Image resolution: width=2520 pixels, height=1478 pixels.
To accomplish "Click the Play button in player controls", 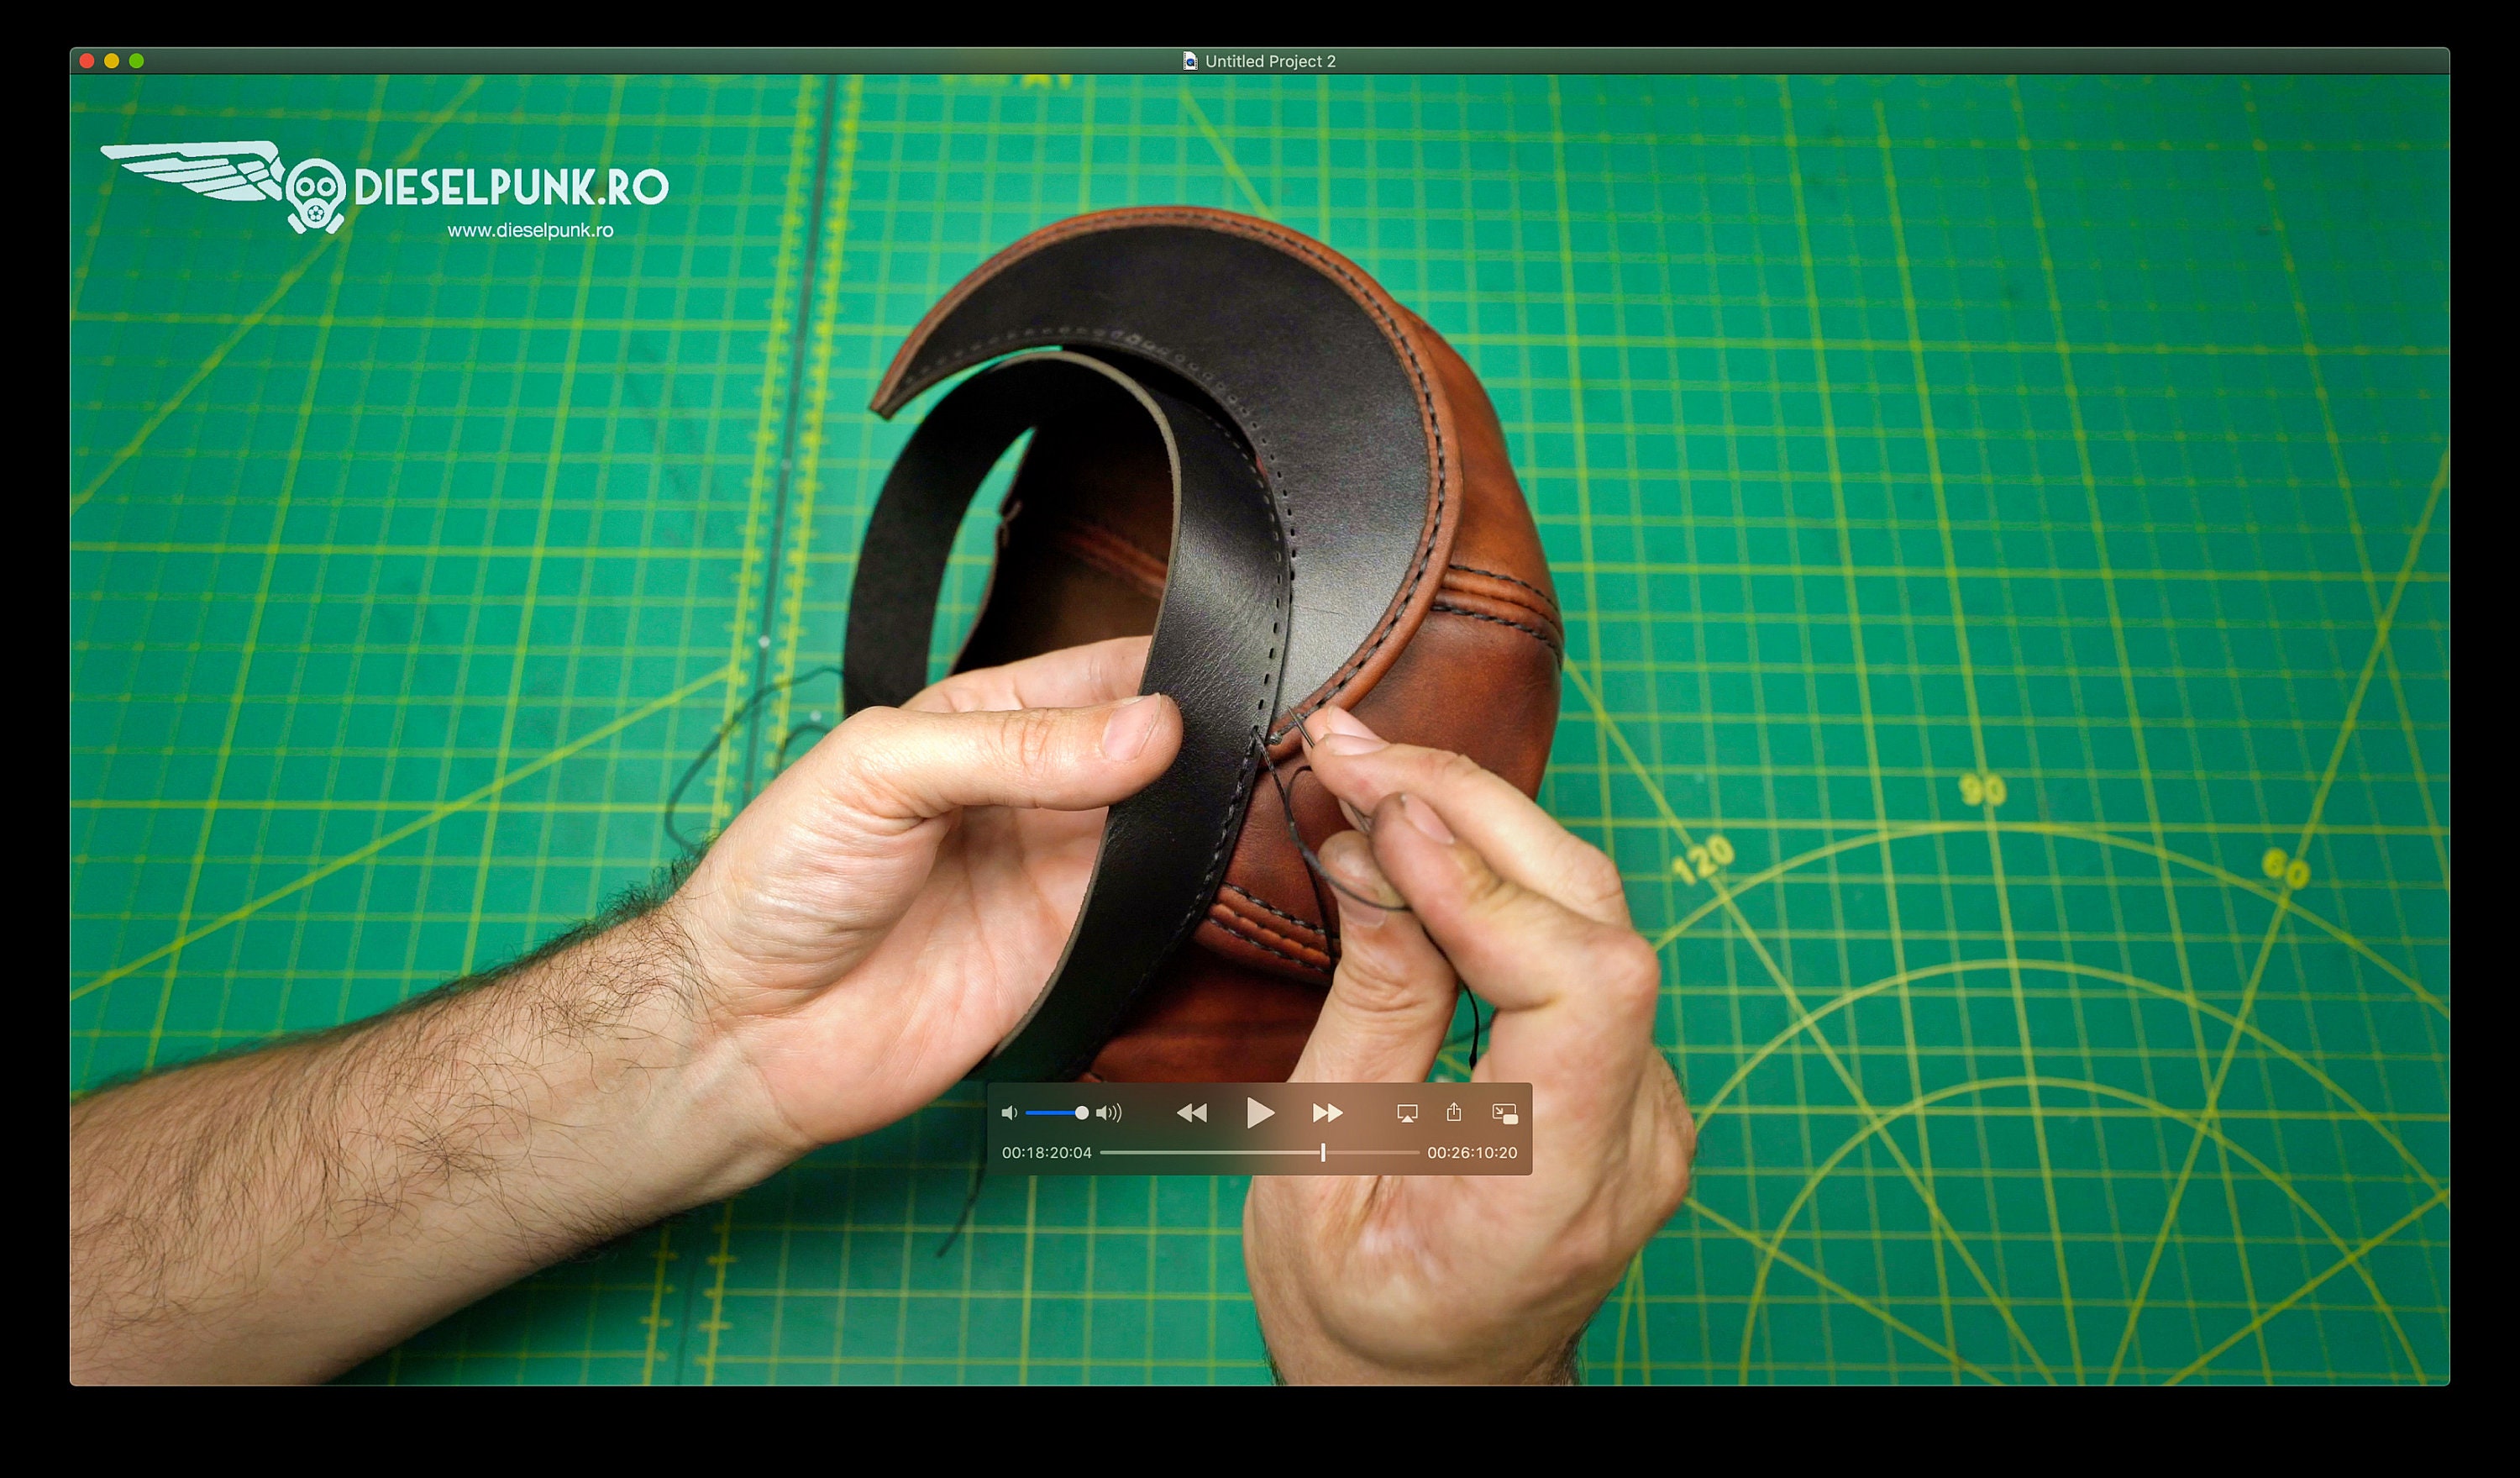I will point(1260,1112).
